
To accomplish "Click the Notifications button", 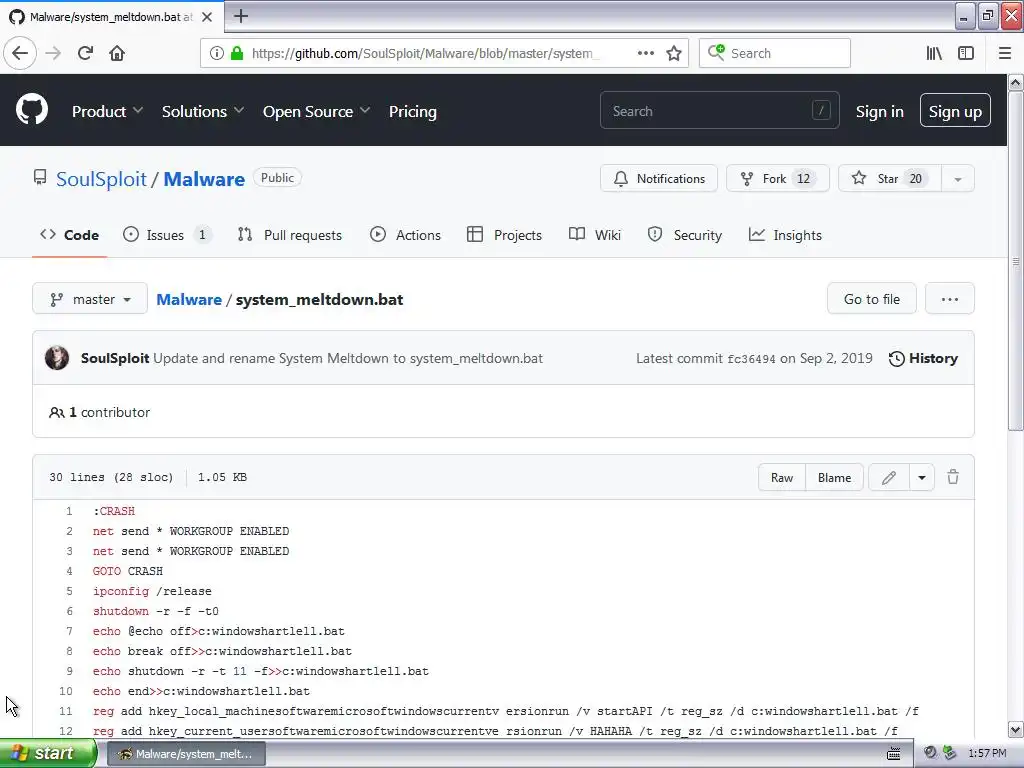I will tap(659, 178).
